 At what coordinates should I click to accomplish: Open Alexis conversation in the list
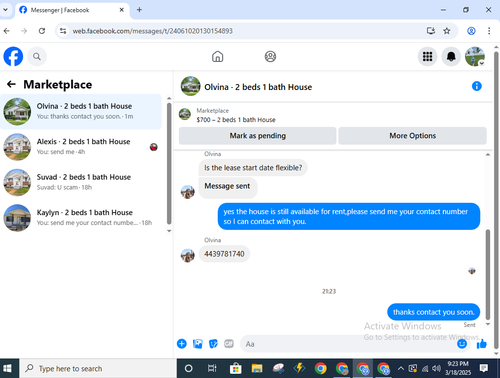click(x=81, y=147)
